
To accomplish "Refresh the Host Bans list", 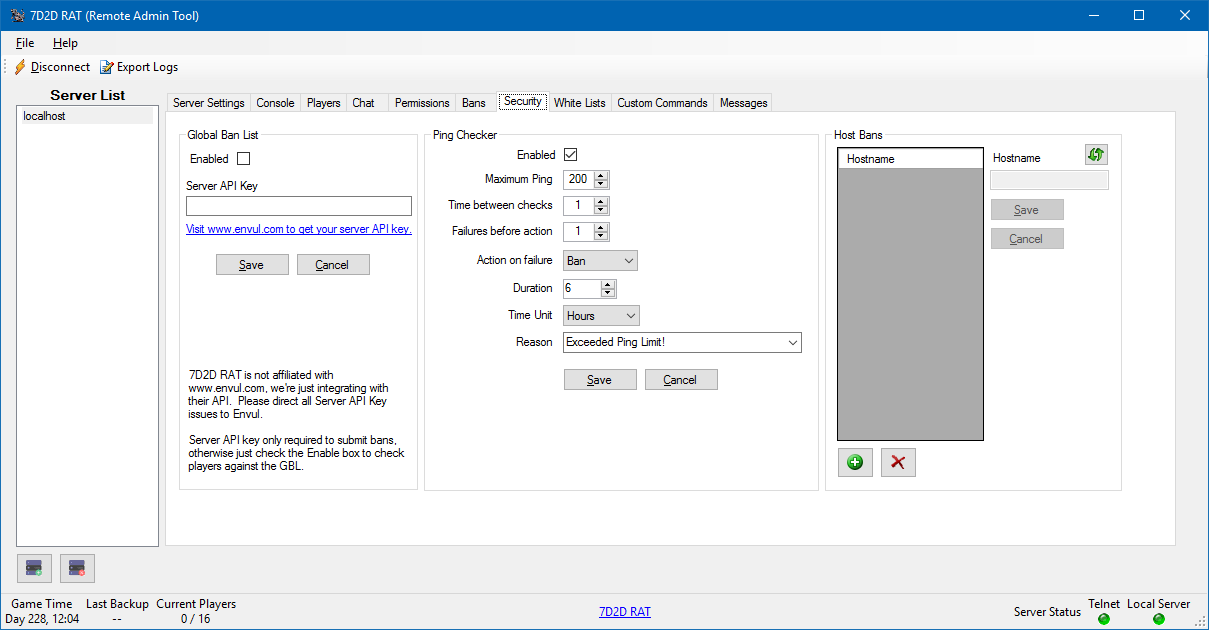I will tap(1096, 155).
